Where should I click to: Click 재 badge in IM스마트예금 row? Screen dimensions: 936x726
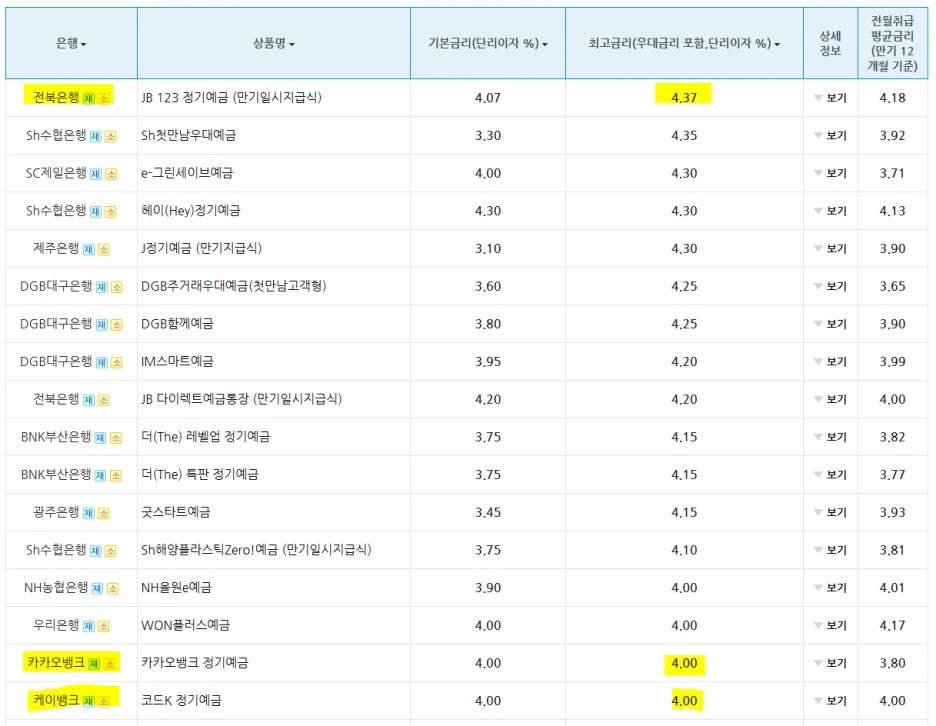[x=102, y=362]
